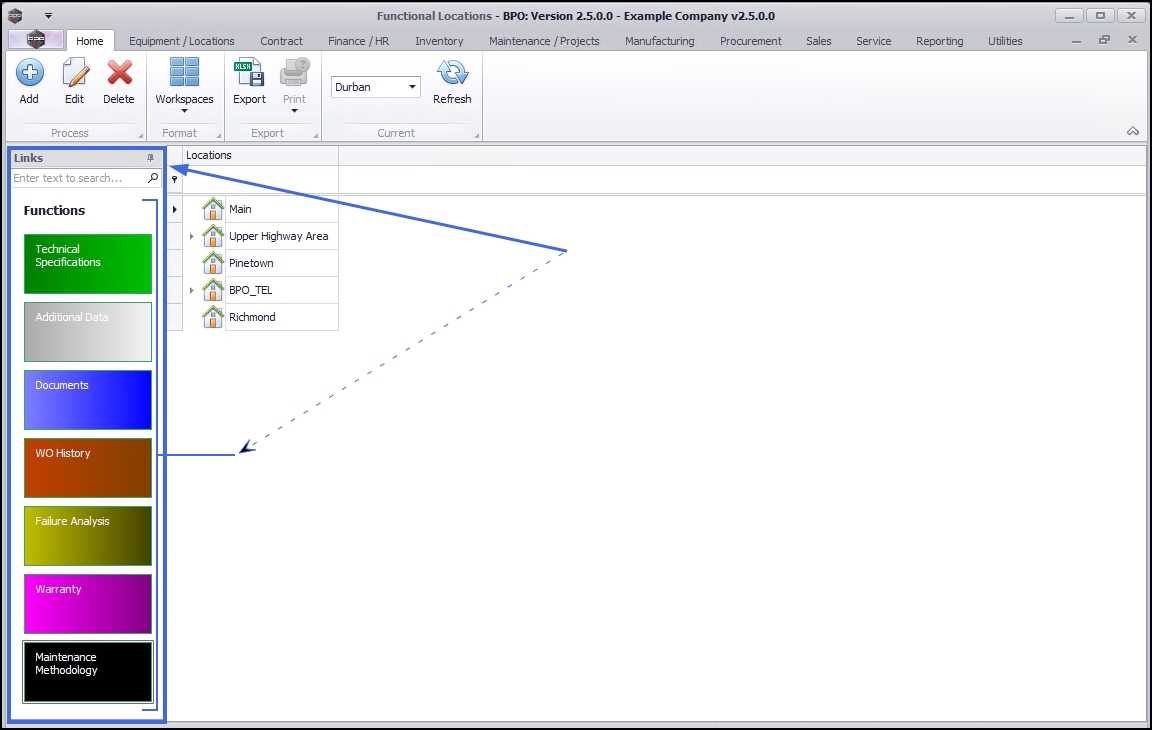Open the Documents tile
This screenshot has width=1152, height=730.
point(88,400)
